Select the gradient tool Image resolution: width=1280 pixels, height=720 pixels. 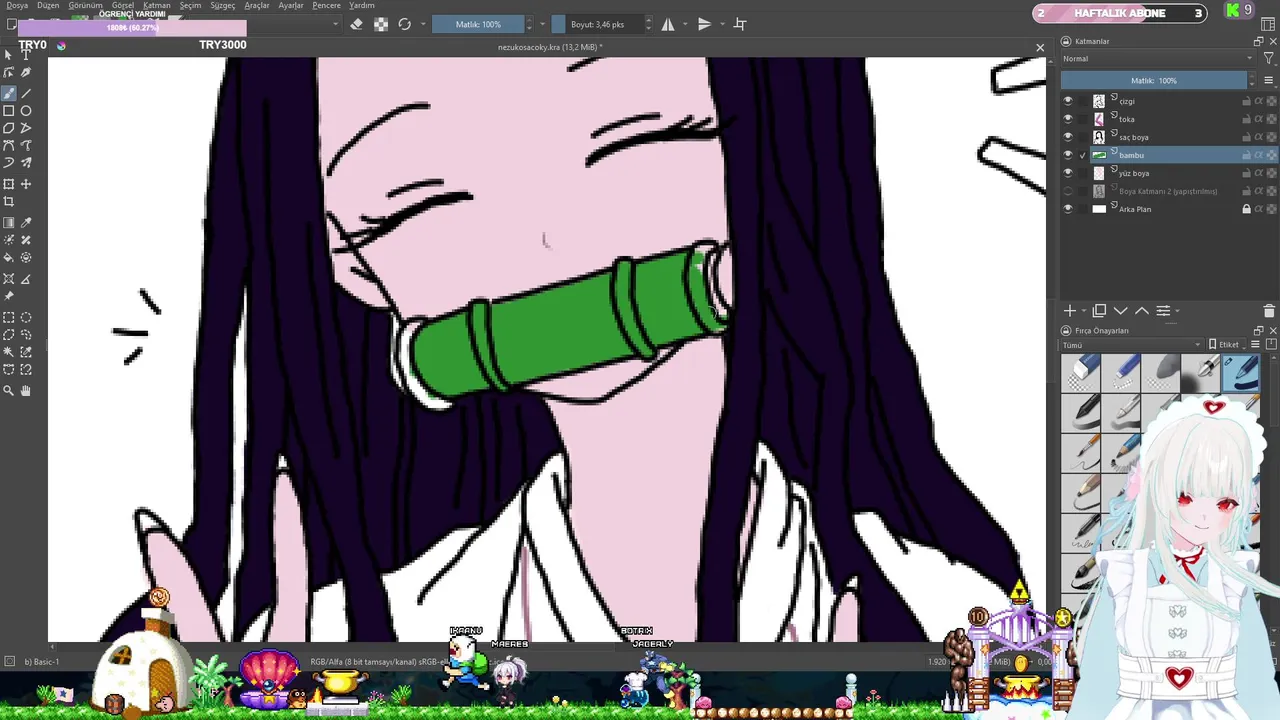click(x=9, y=223)
